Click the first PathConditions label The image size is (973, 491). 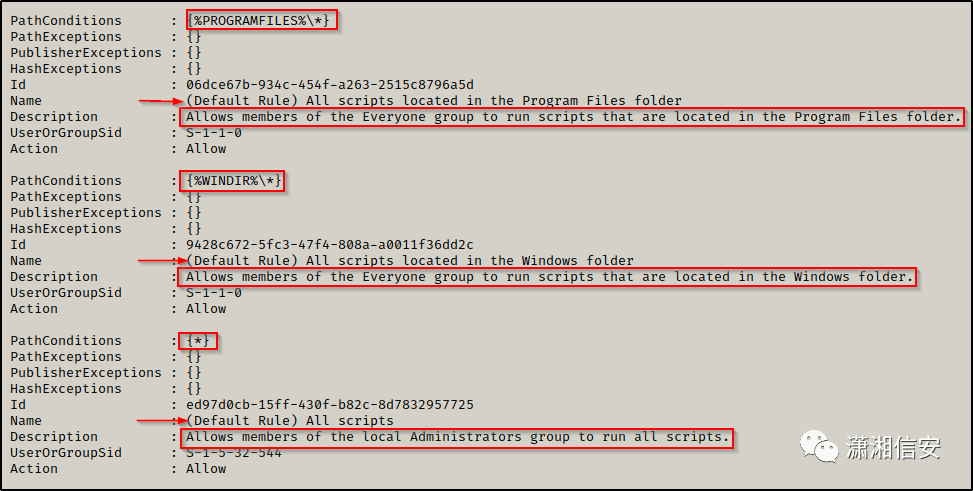66,20
